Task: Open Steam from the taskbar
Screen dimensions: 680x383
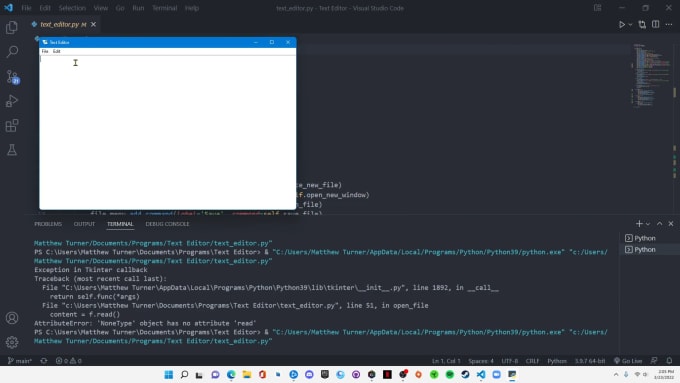Action: pos(465,374)
